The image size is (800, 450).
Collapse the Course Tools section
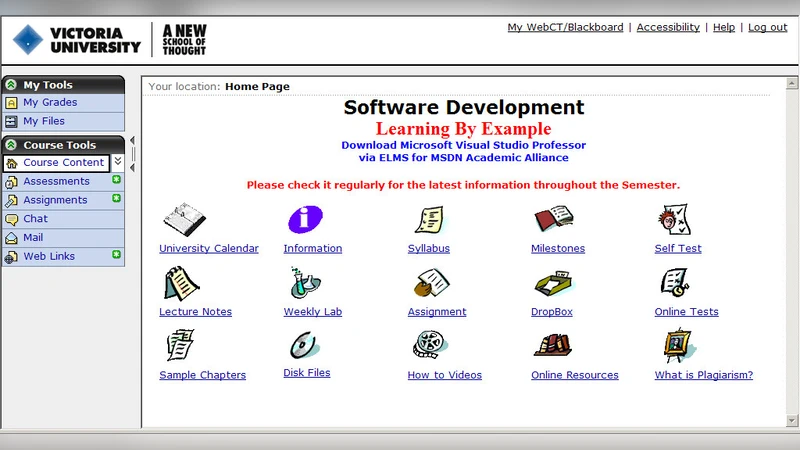(11, 145)
